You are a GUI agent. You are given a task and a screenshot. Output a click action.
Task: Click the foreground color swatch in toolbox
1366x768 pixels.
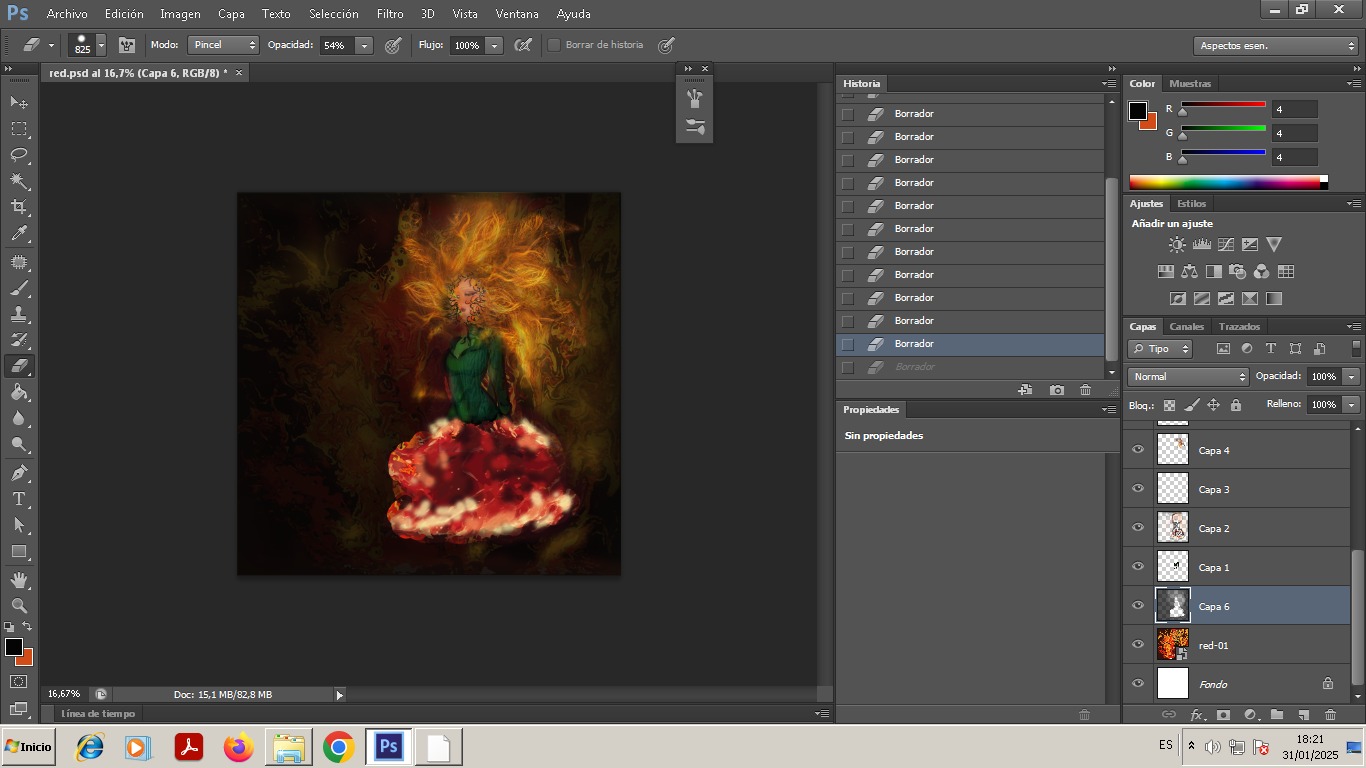pos(13,647)
